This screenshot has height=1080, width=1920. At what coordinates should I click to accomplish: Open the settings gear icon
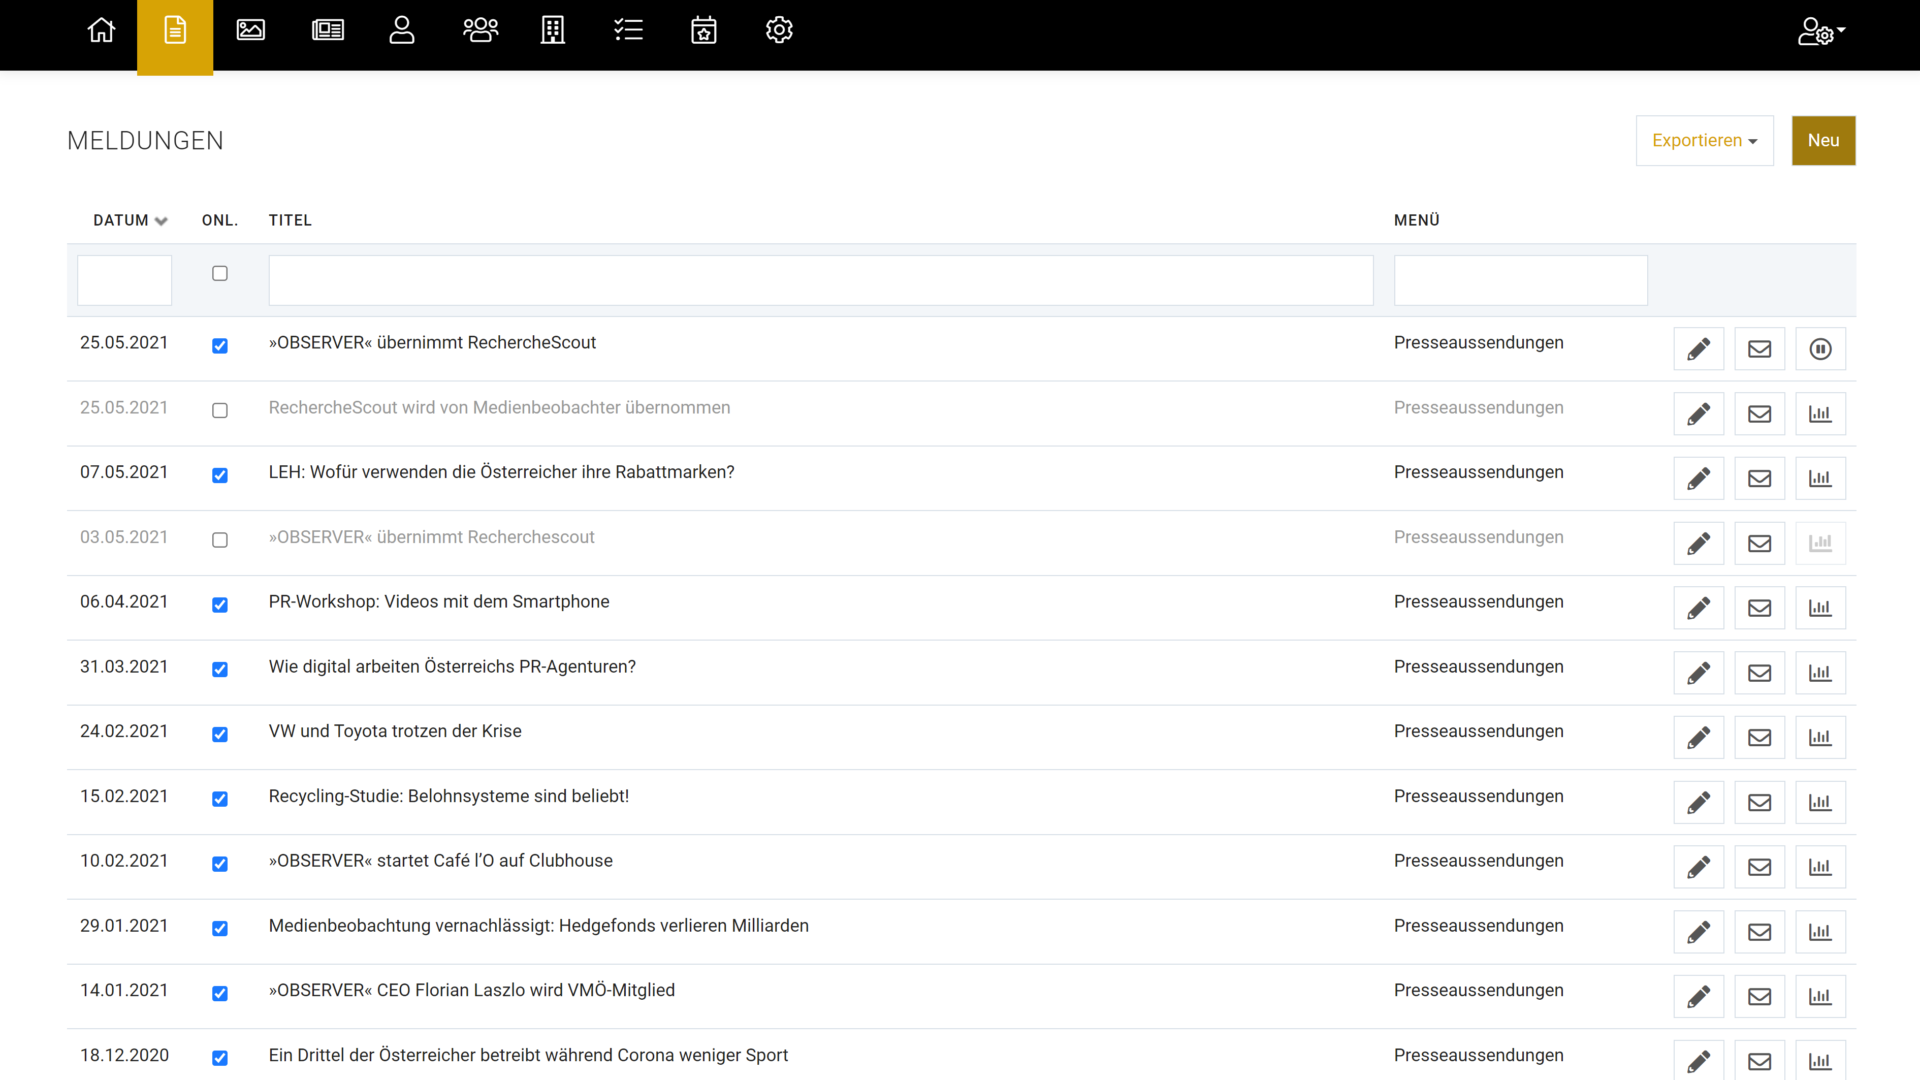(x=779, y=31)
